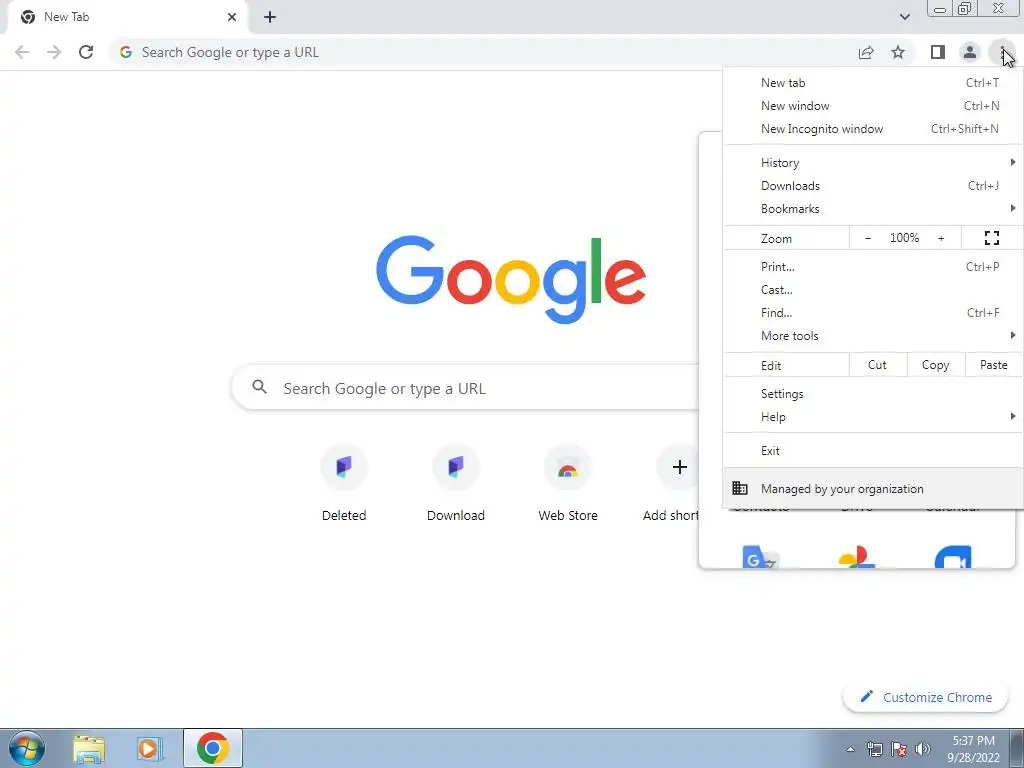Choose Exit from menu

click(x=873, y=451)
